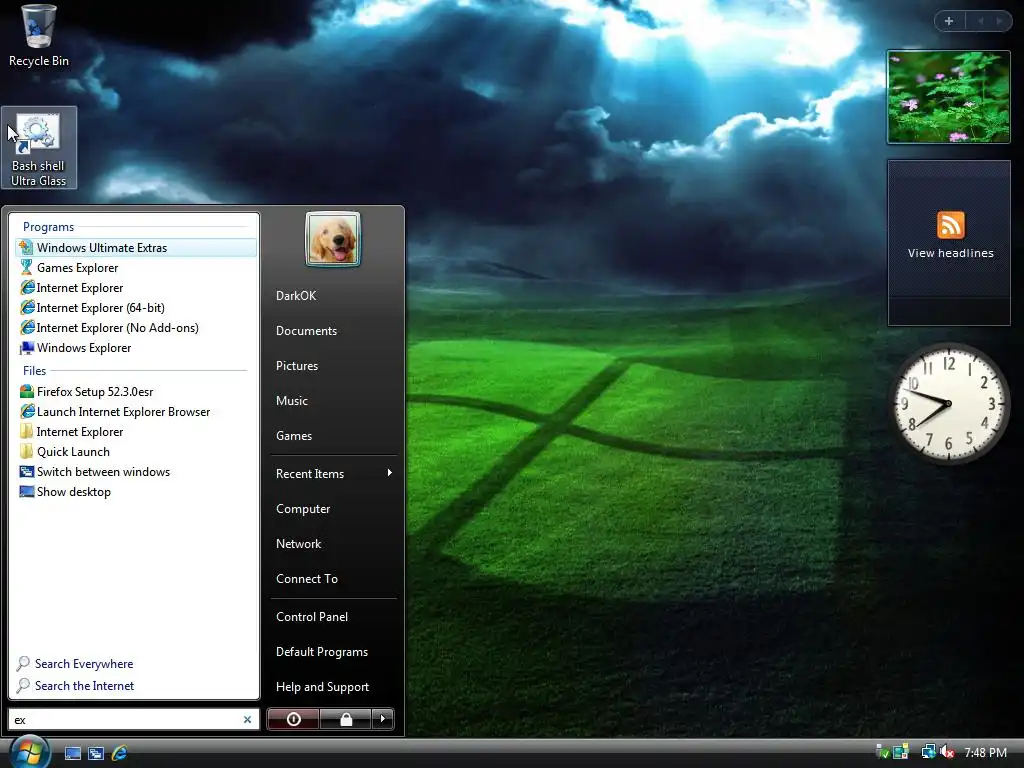
Task: Click the Programs search results header
Action: [48, 227]
